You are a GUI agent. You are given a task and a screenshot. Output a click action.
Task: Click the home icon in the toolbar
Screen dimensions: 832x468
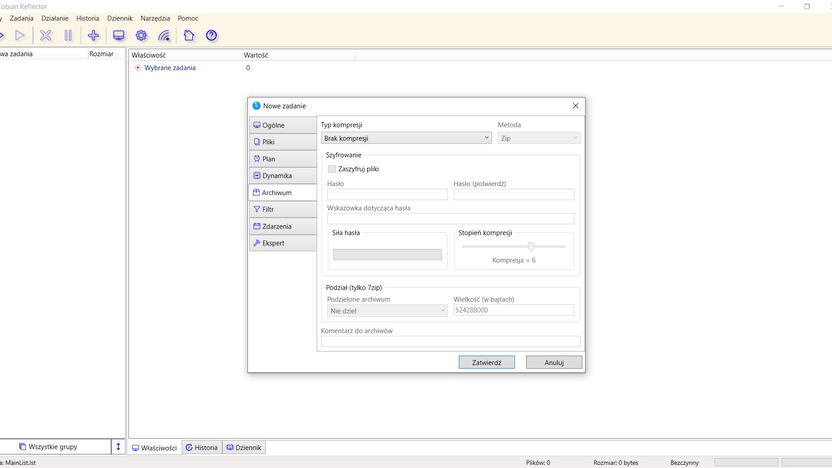point(189,36)
